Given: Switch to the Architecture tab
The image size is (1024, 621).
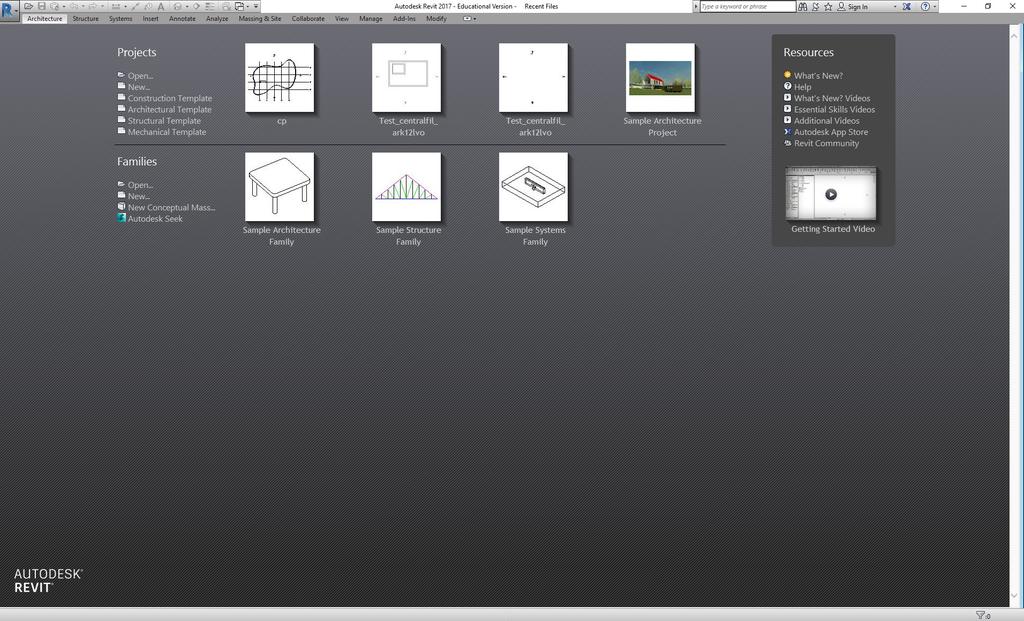Looking at the screenshot, I should coord(44,19).
